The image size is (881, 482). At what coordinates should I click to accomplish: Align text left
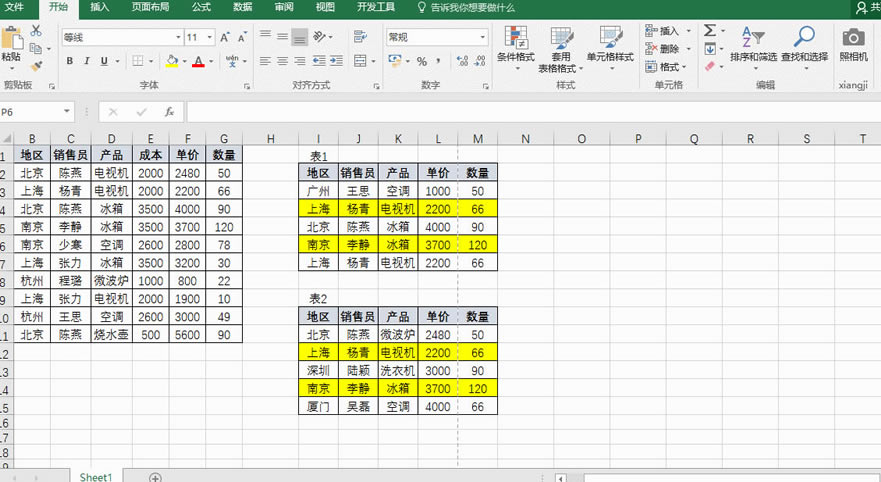click(x=265, y=61)
